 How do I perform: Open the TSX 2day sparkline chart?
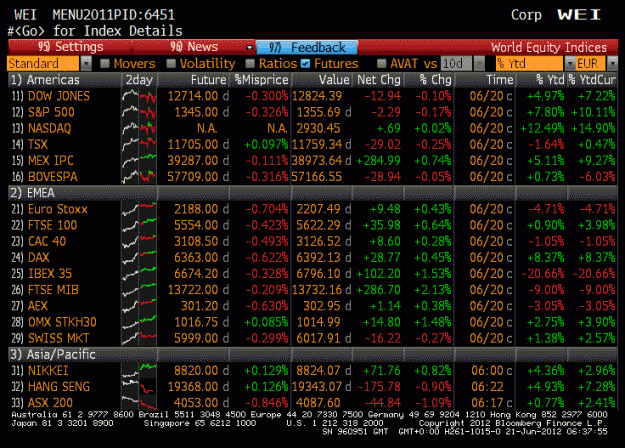(139, 144)
